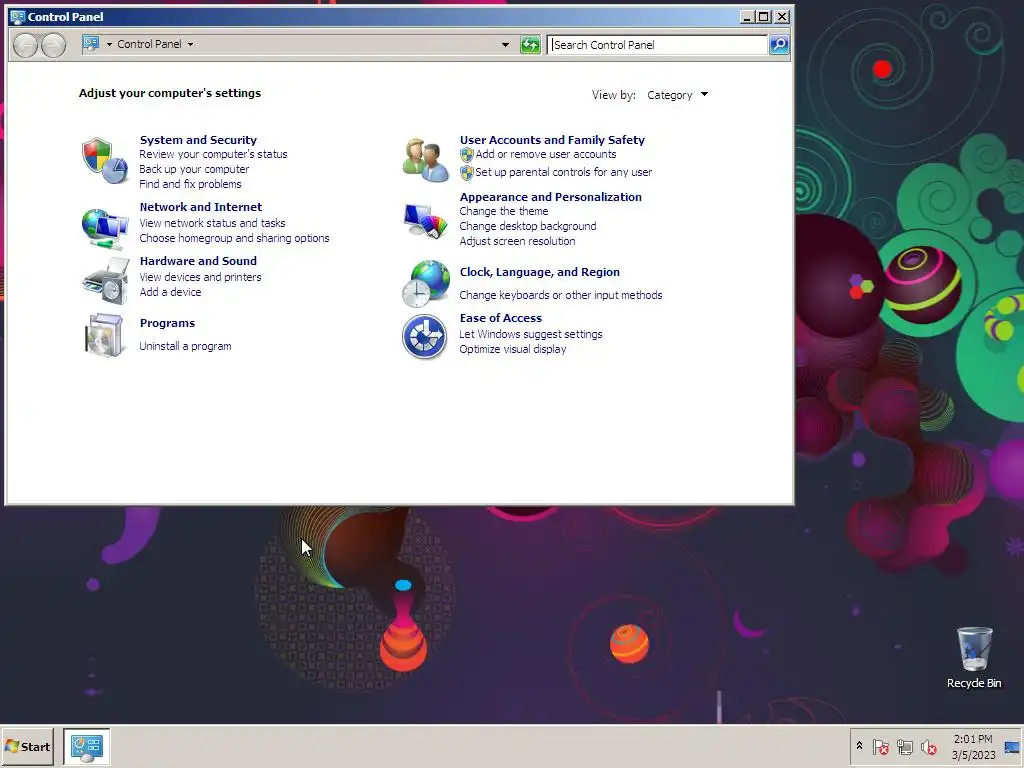Open View network status and tasks

coord(212,223)
